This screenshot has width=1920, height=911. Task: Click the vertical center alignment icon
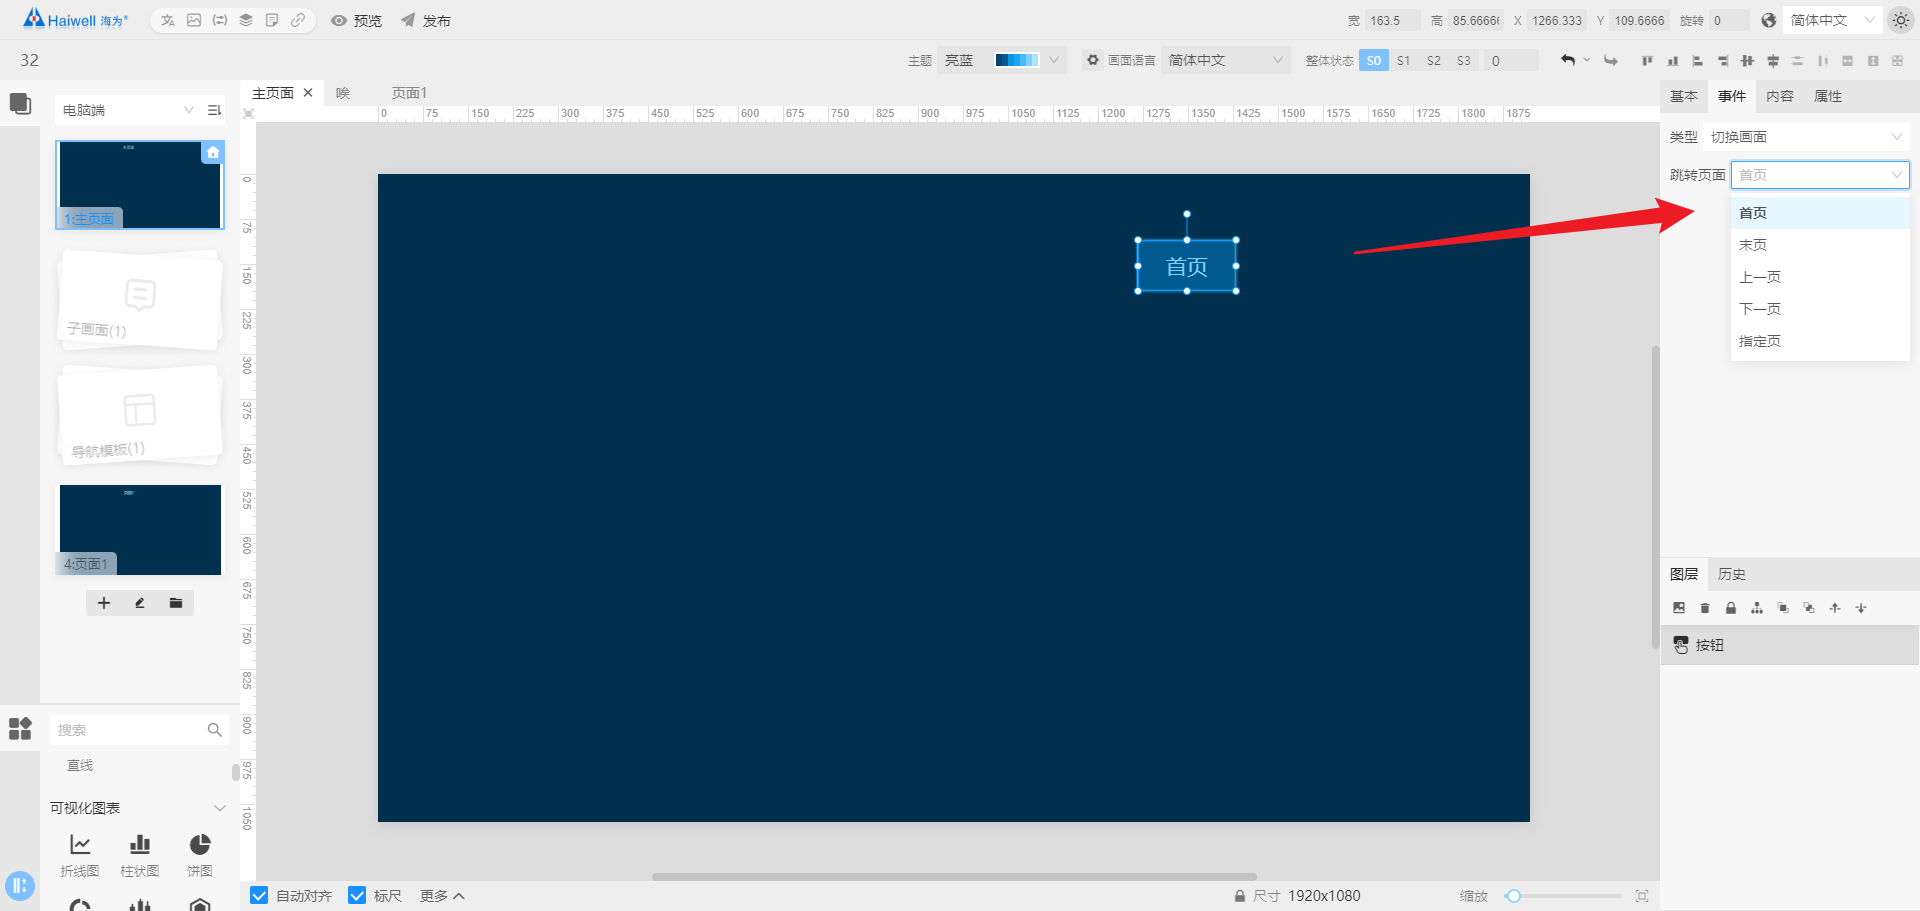tap(1772, 61)
